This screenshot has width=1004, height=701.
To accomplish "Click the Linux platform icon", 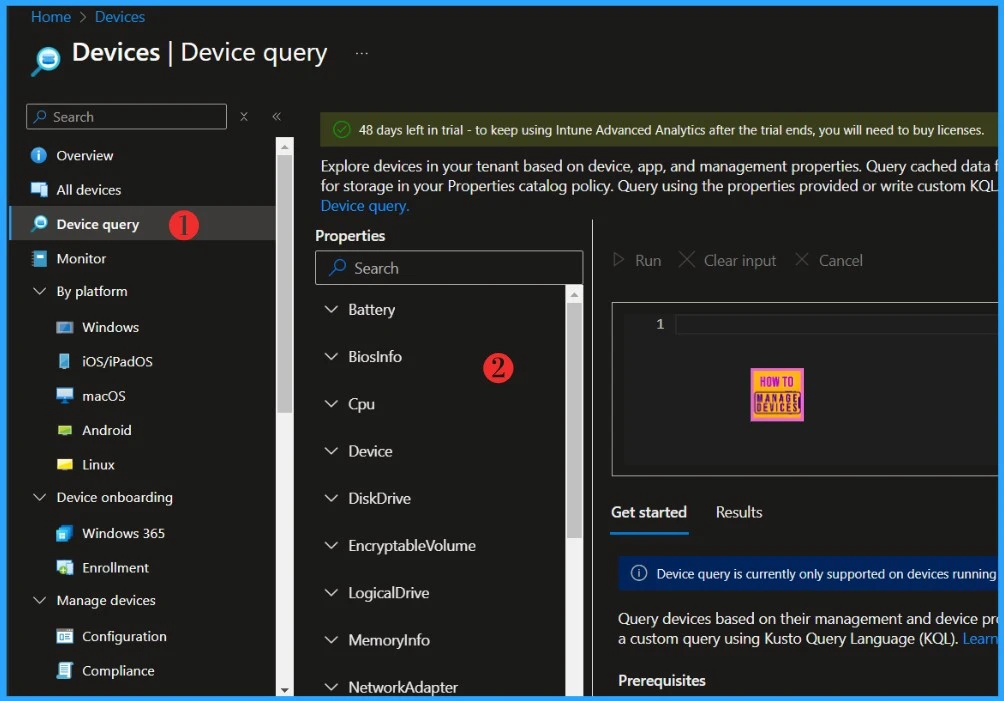I will tap(65, 464).
